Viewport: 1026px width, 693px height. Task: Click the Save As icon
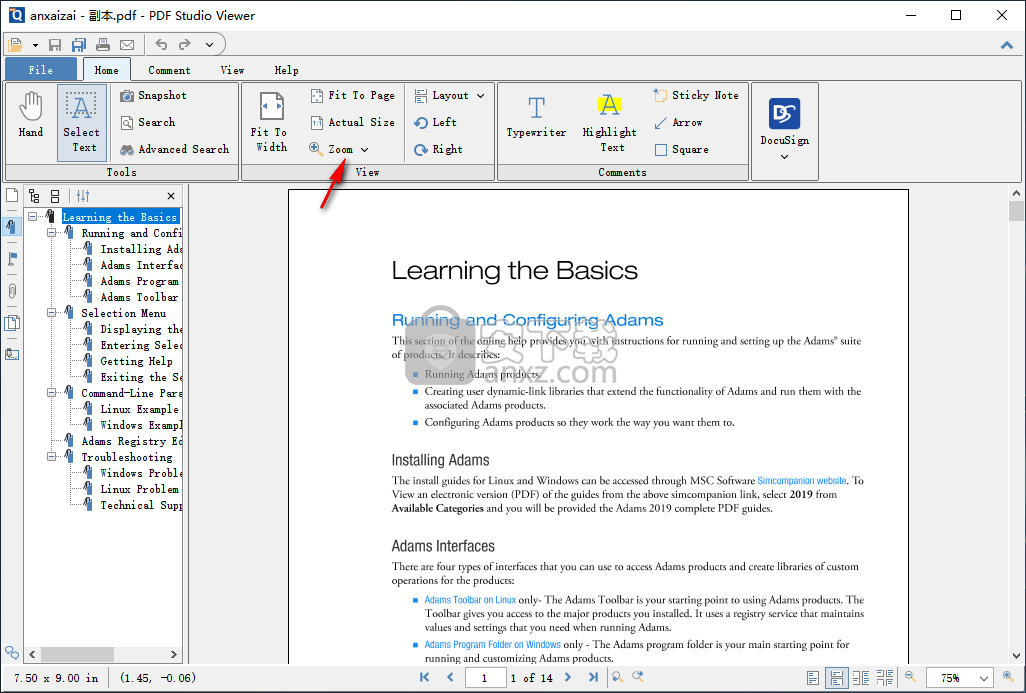click(79, 44)
